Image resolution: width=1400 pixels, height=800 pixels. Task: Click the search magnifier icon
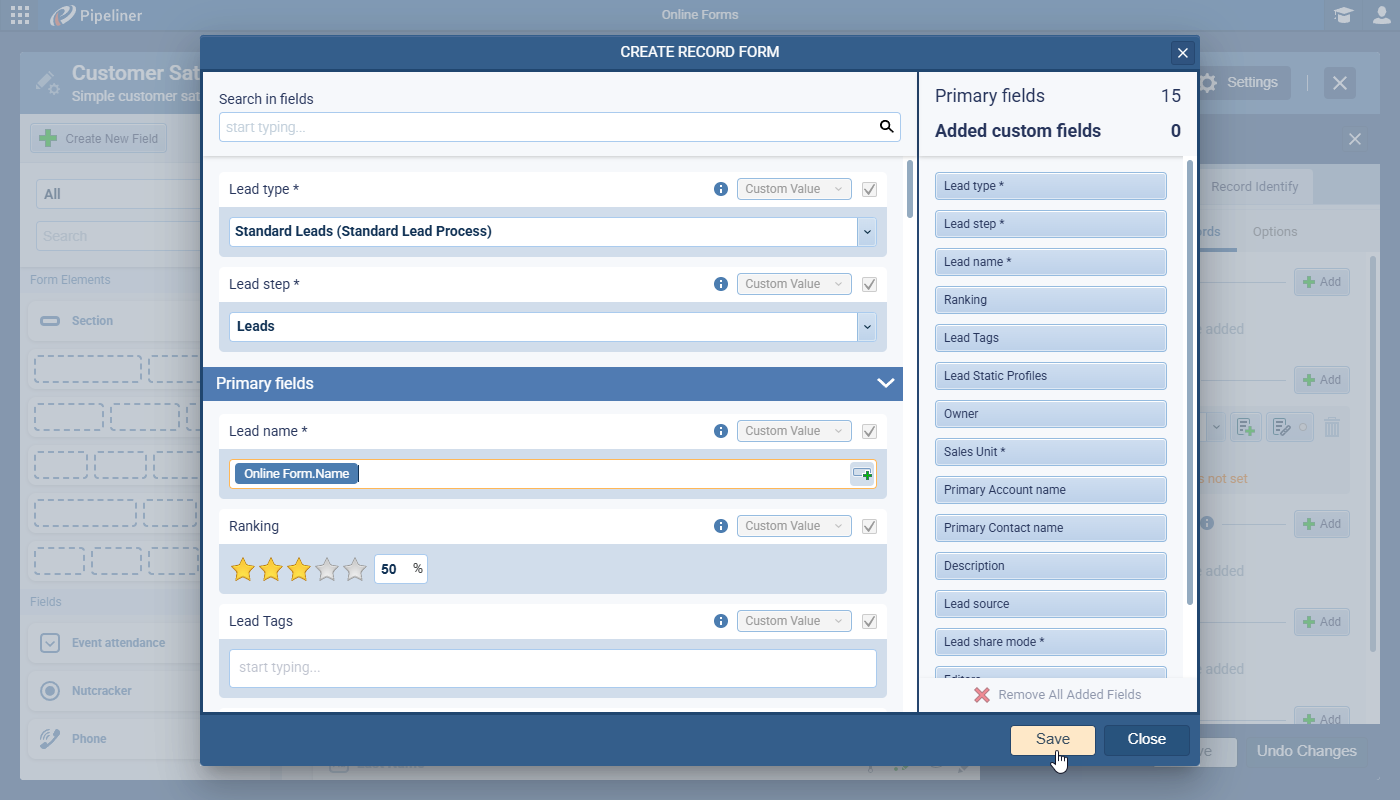point(886,127)
